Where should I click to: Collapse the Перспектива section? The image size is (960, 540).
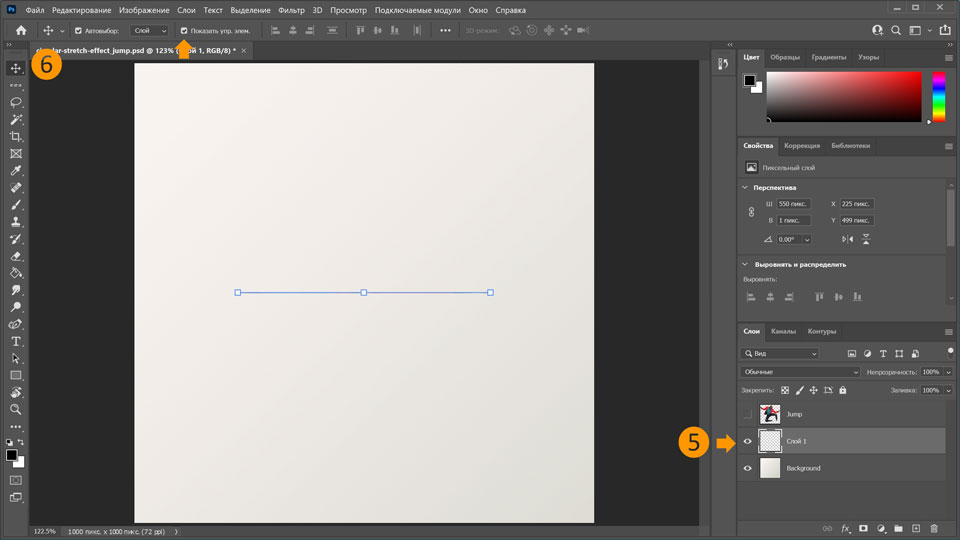(x=745, y=187)
